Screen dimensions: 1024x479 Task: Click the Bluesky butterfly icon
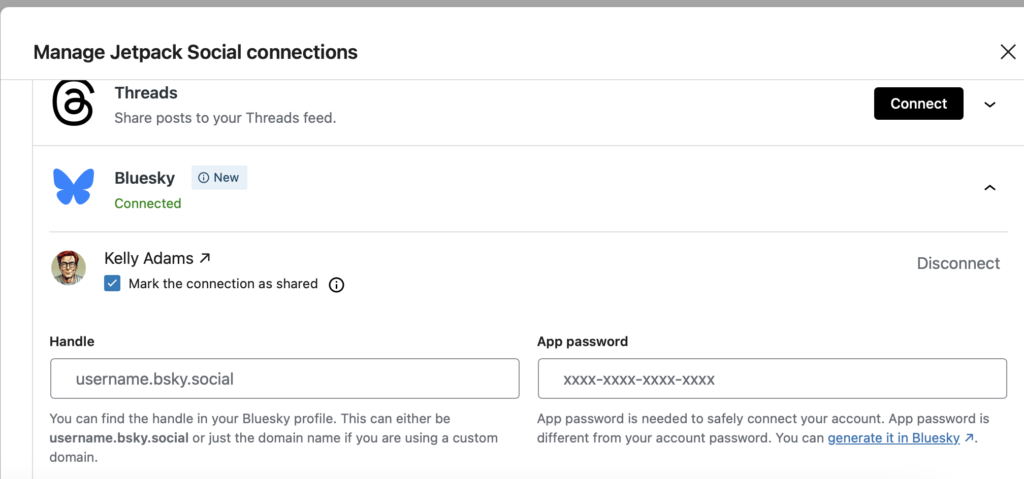(x=74, y=187)
